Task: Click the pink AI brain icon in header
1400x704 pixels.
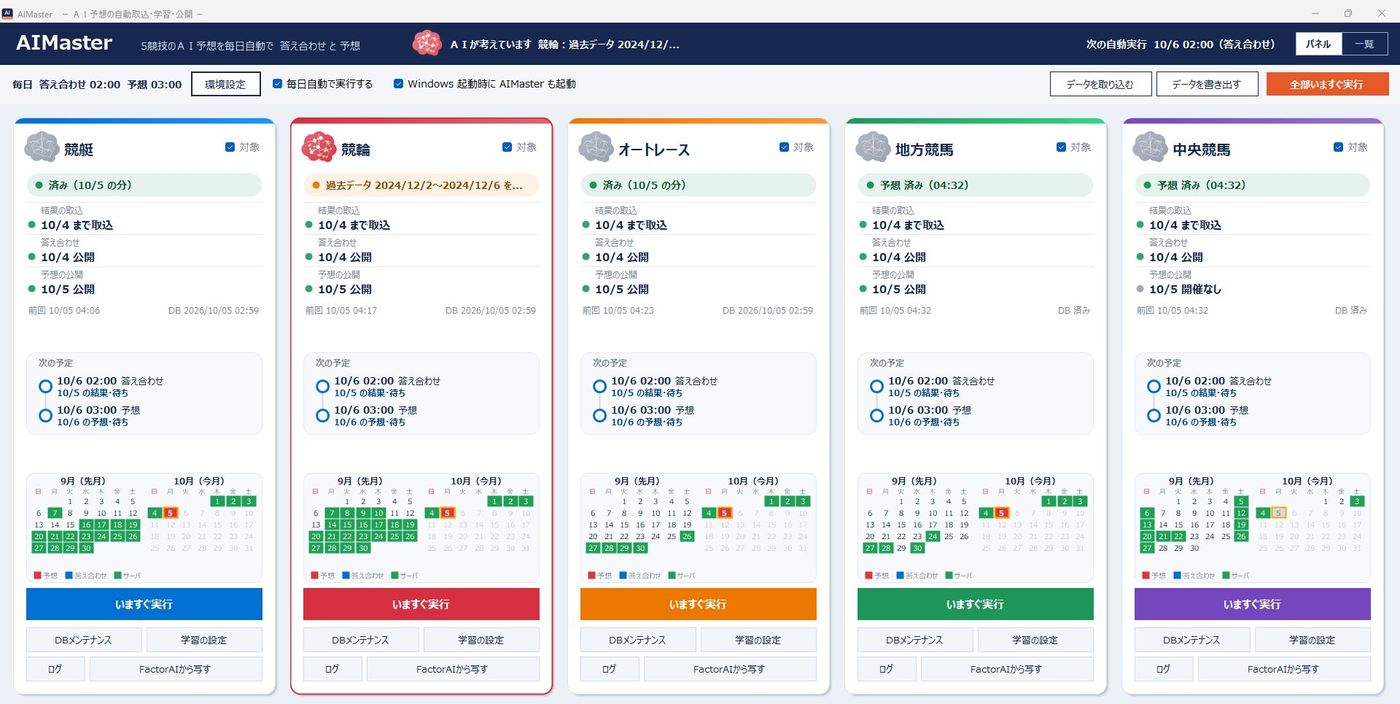Action: tap(427, 44)
